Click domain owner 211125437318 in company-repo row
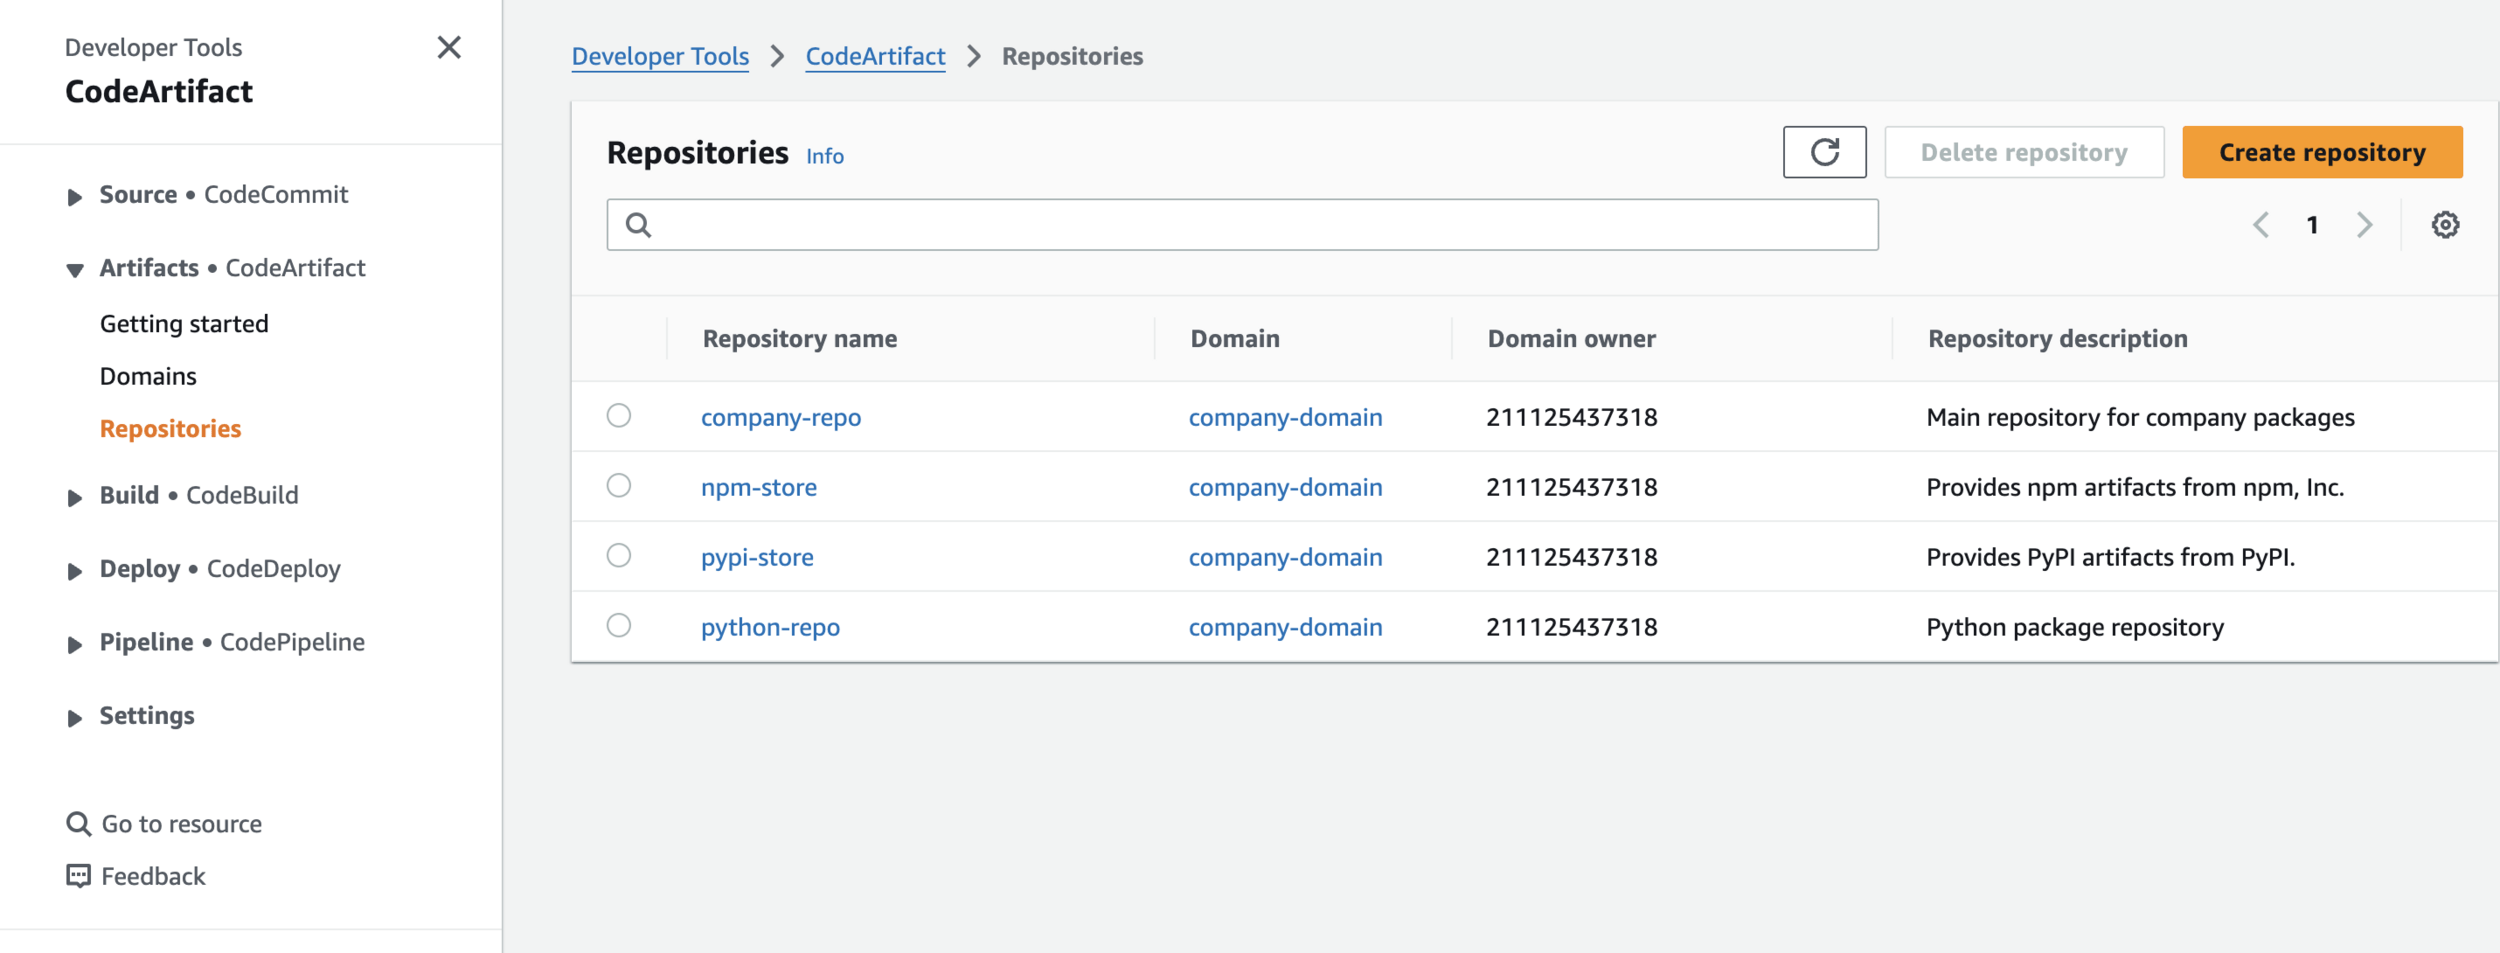The image size is (2500, 953). (x=1571, y=417)
